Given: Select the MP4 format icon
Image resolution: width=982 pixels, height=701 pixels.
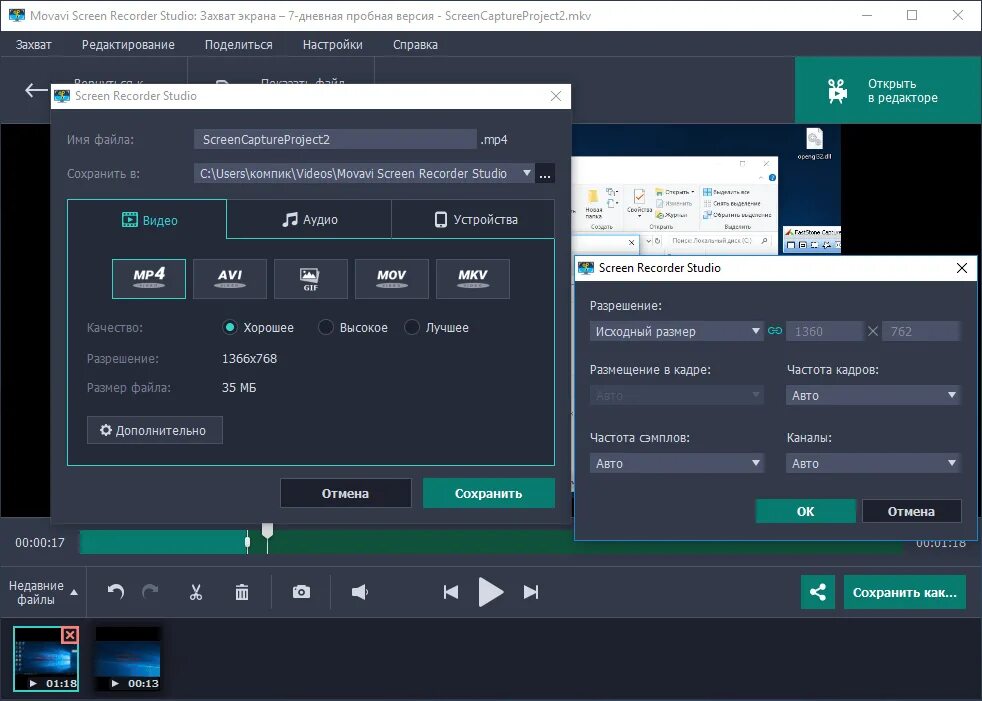Looking at the screenshot, I should point(149,279).
